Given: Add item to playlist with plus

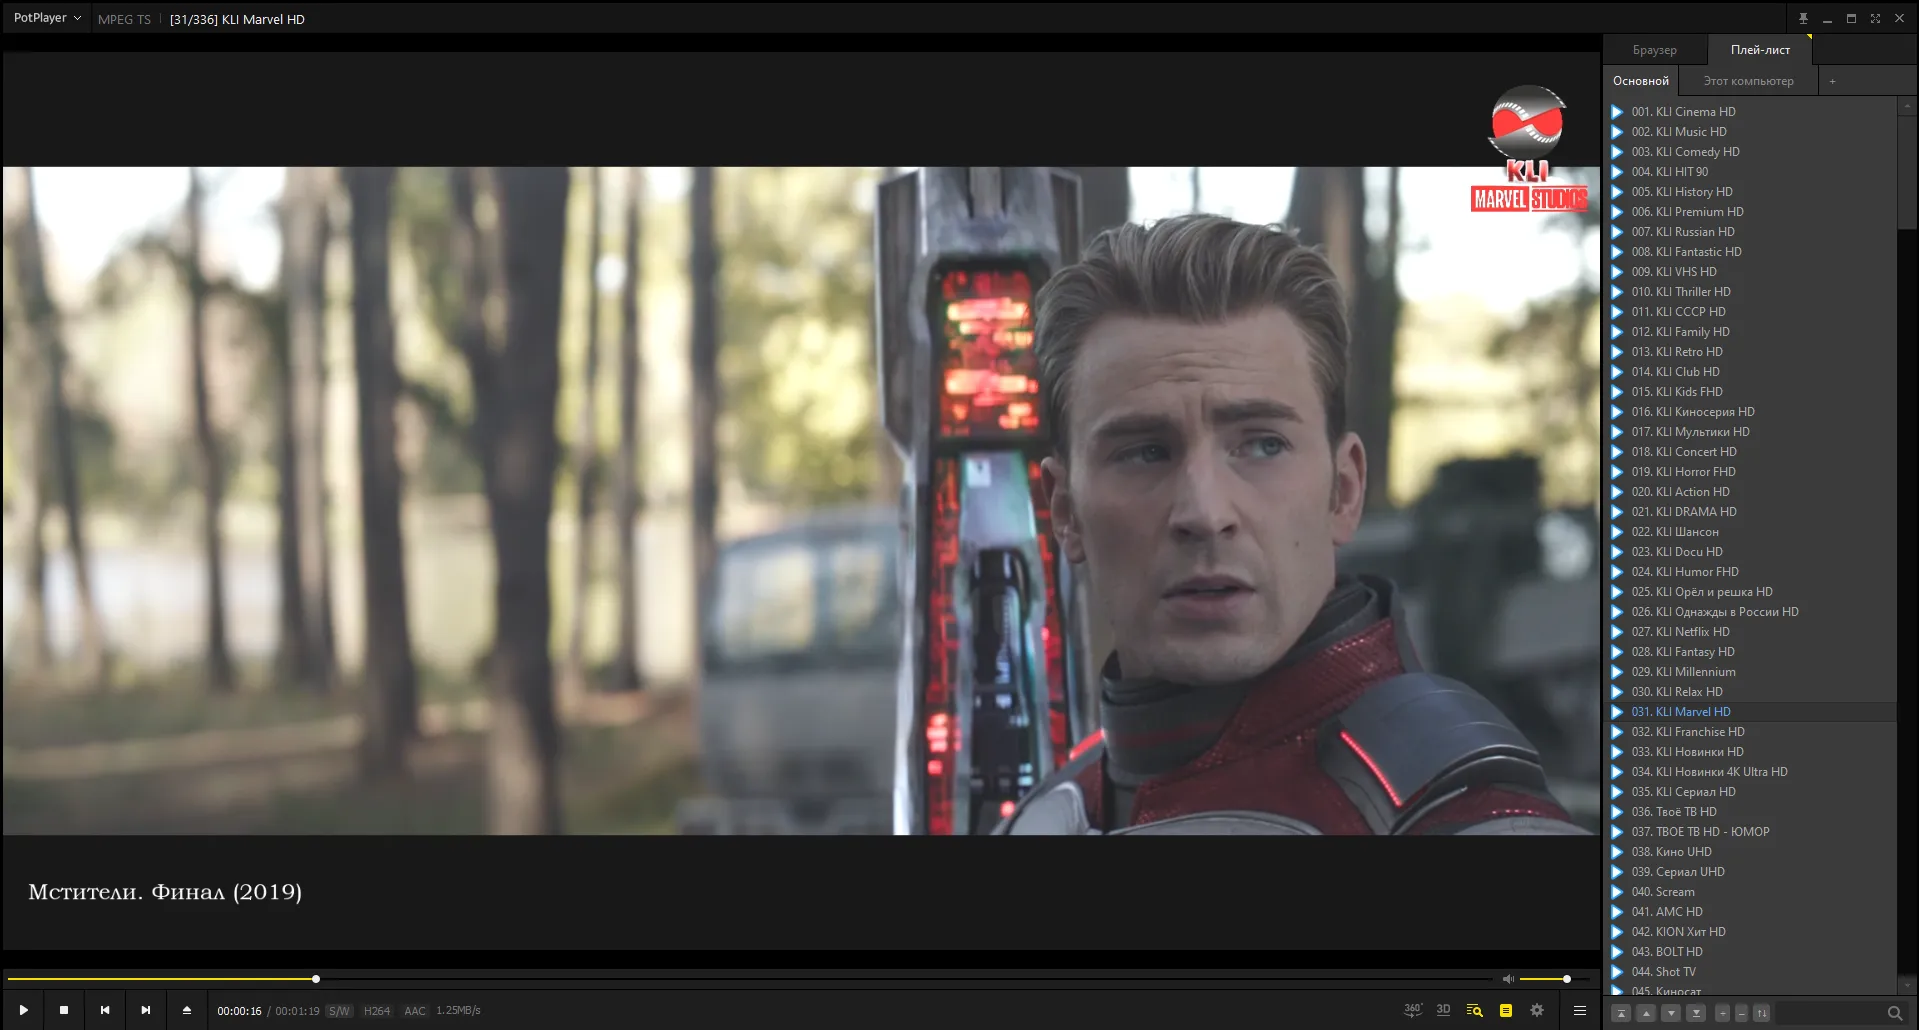Looking at the screenshot, I should [1722, 1013].
